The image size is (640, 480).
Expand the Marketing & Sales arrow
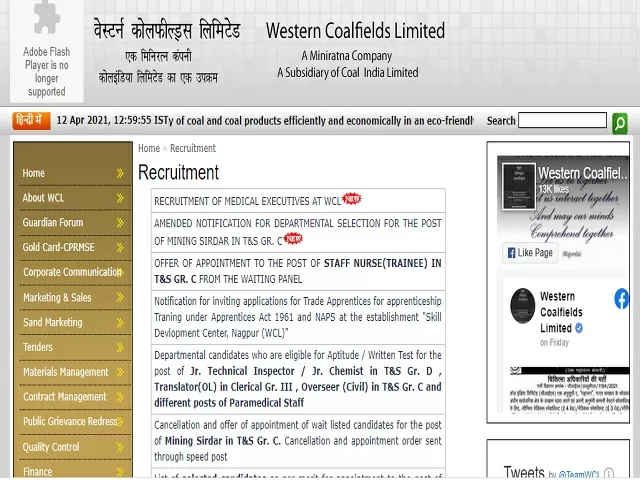(x=120, y=297)
